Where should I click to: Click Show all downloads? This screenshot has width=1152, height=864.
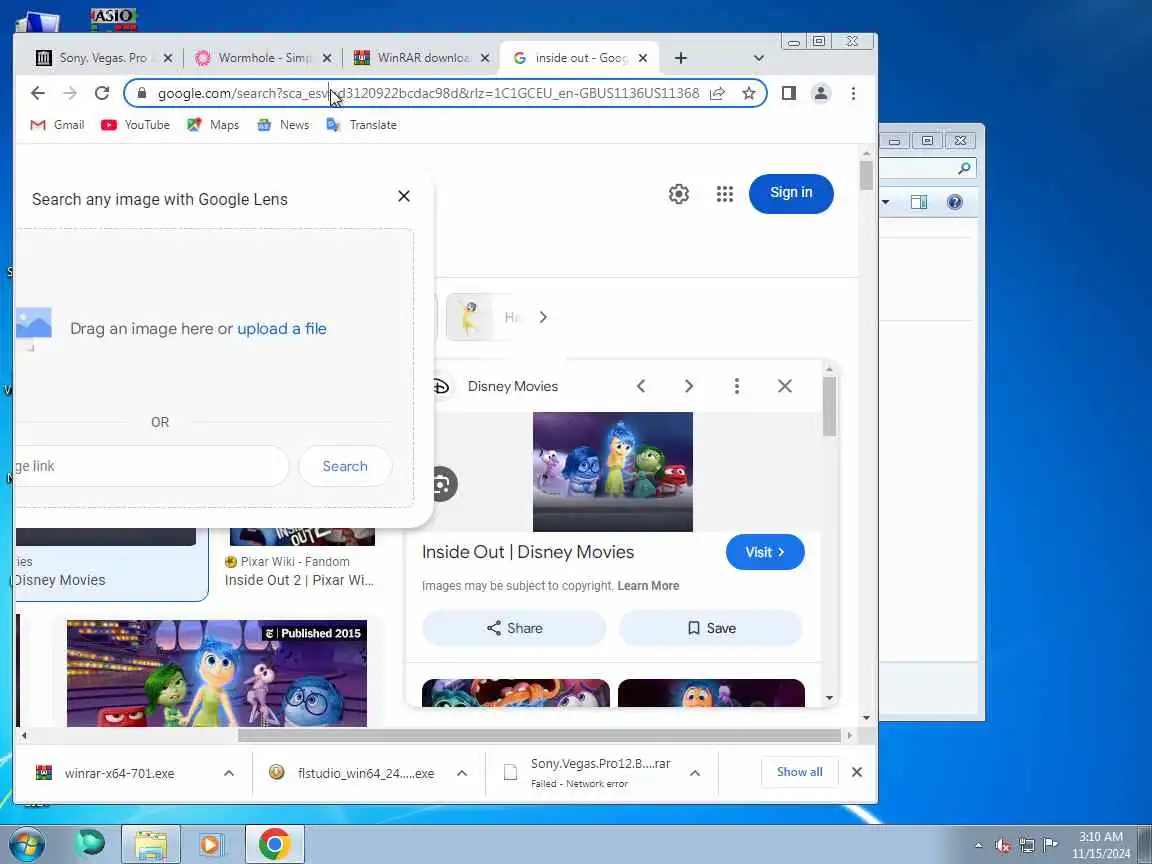[799, 772]
